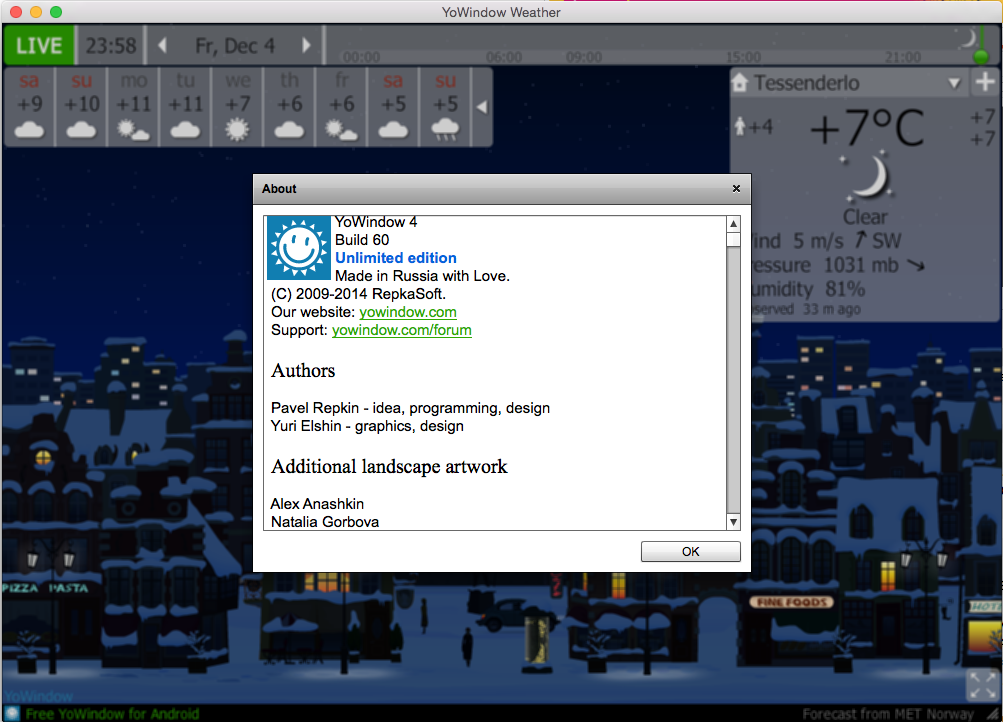The image size is (1003, 722).
Task: Go to previous day arrow
Action: [162, 46]
